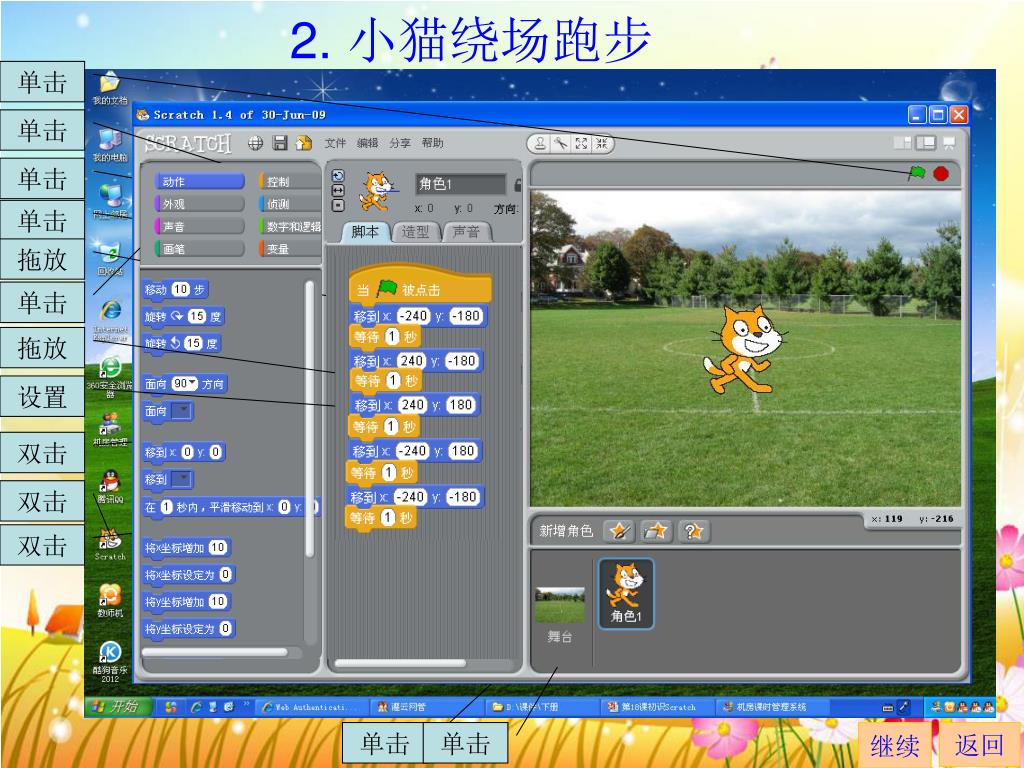Screen dimensions: 1024x768
Task: Open the Scratch desktop shortcut icon
Action: (x=110, y=543)
